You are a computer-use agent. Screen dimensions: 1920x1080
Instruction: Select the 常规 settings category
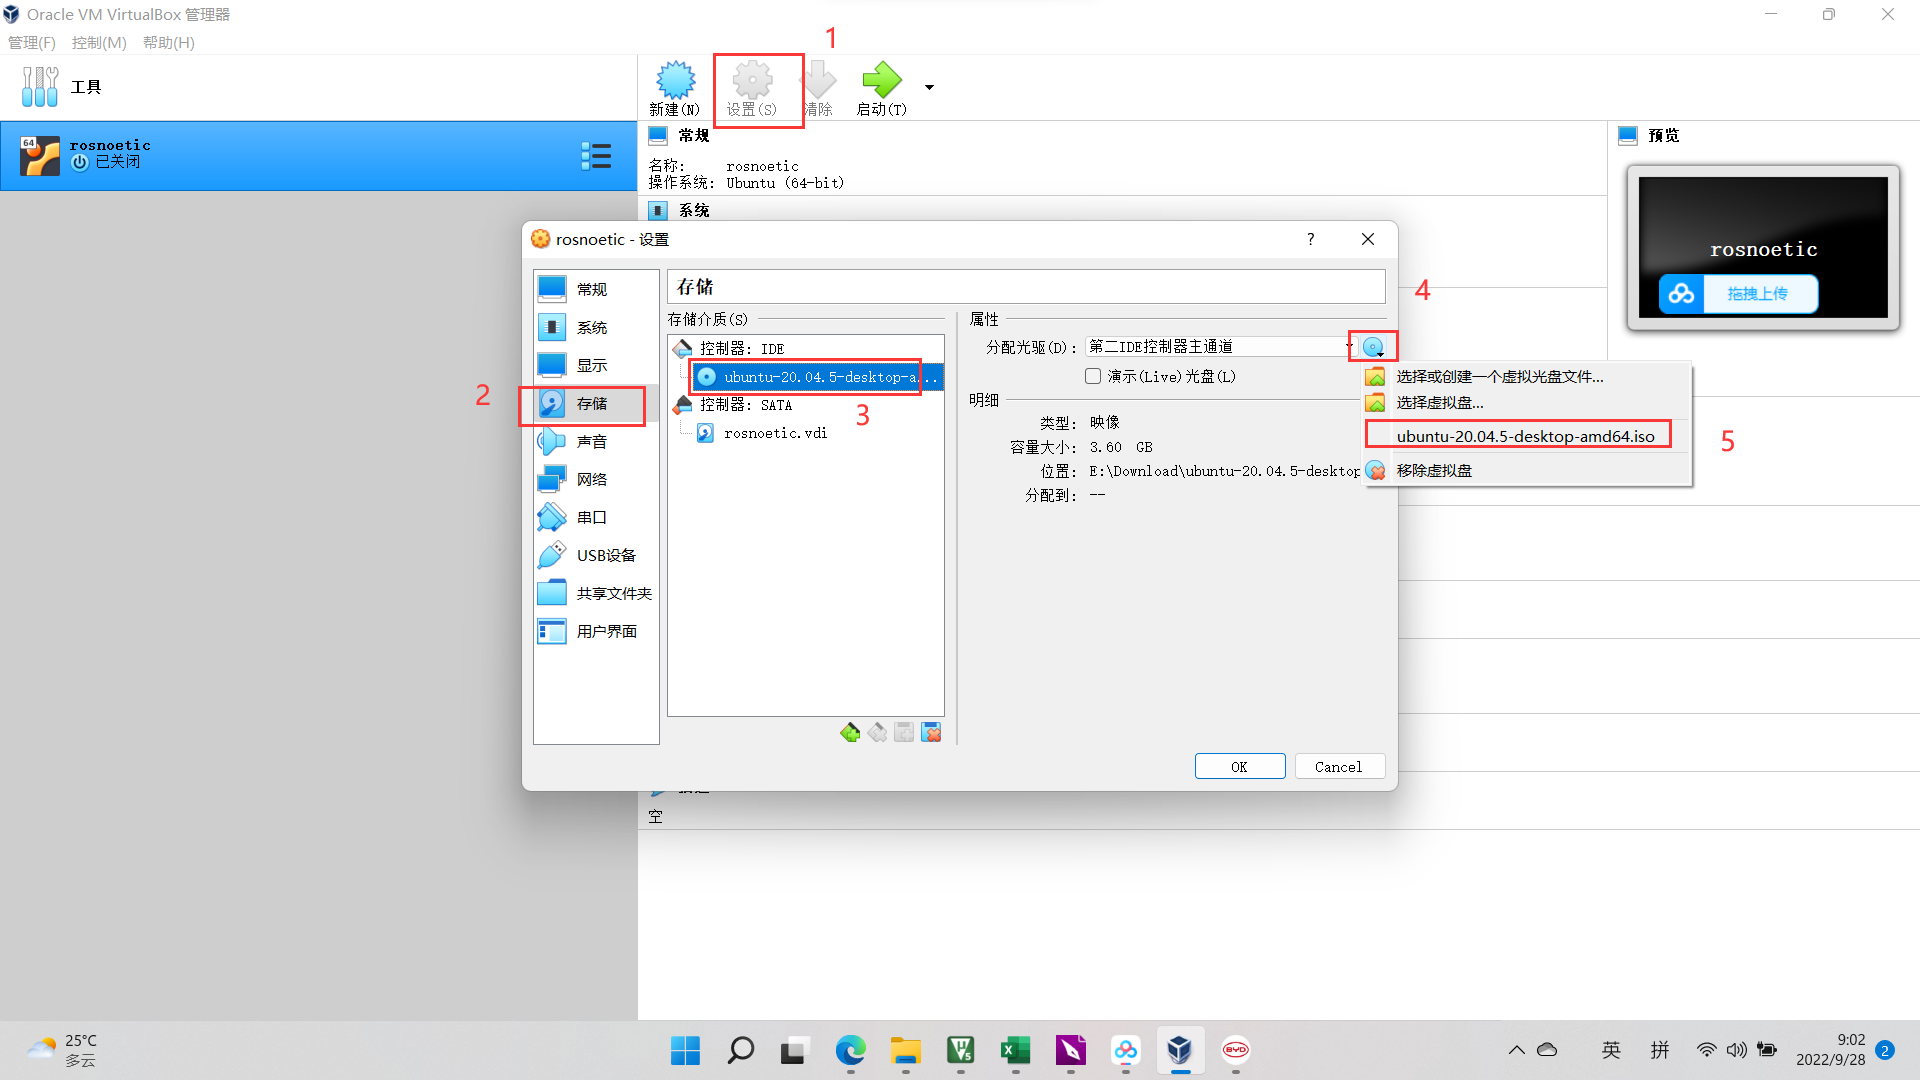[596, 289]
